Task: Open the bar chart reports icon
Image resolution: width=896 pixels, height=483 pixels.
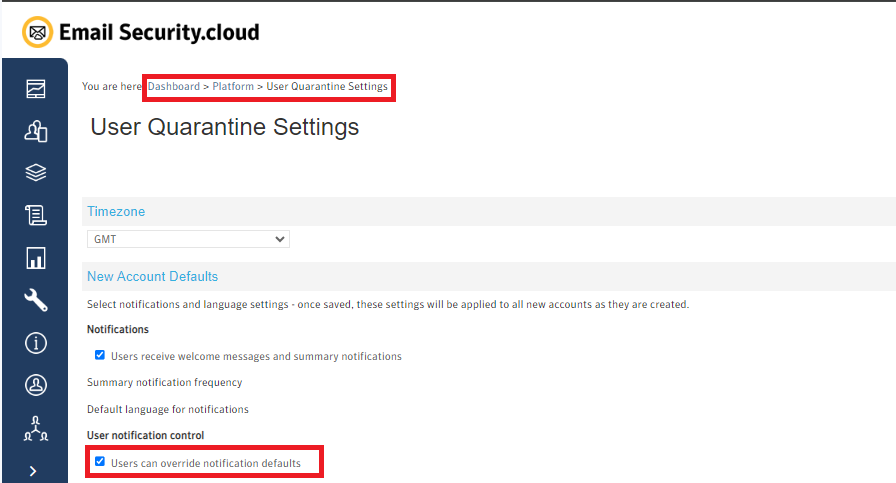Action: tap(36, 258)
